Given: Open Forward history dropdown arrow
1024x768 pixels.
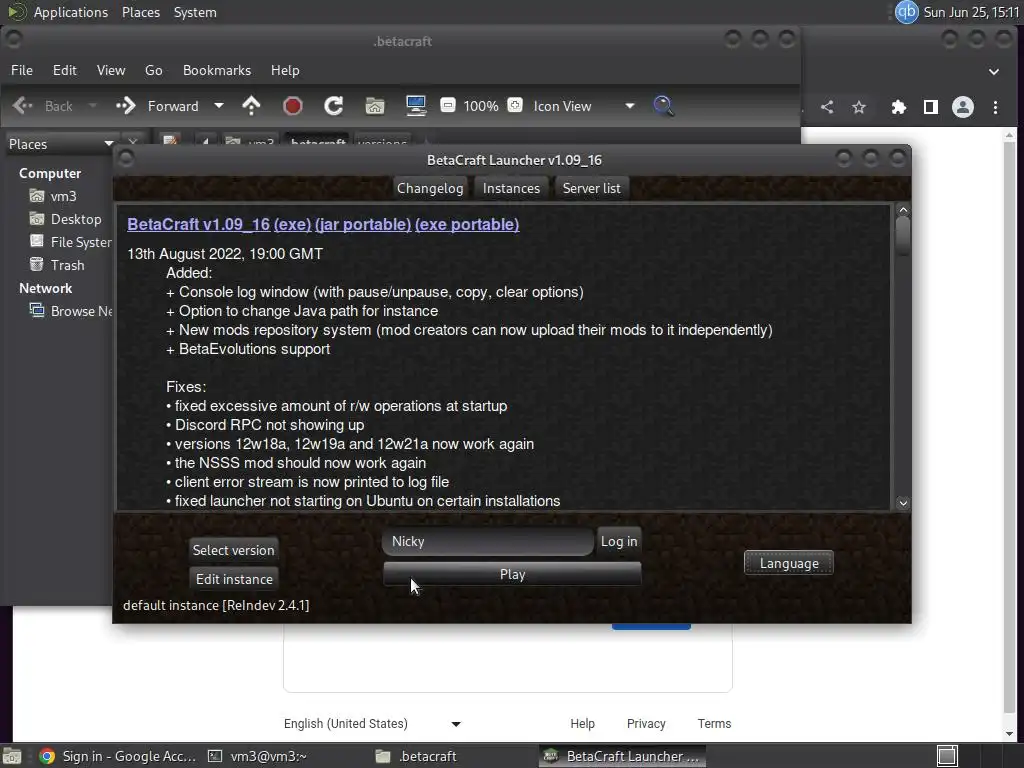Looking at the screenshot, I should [x=219, y=106].
